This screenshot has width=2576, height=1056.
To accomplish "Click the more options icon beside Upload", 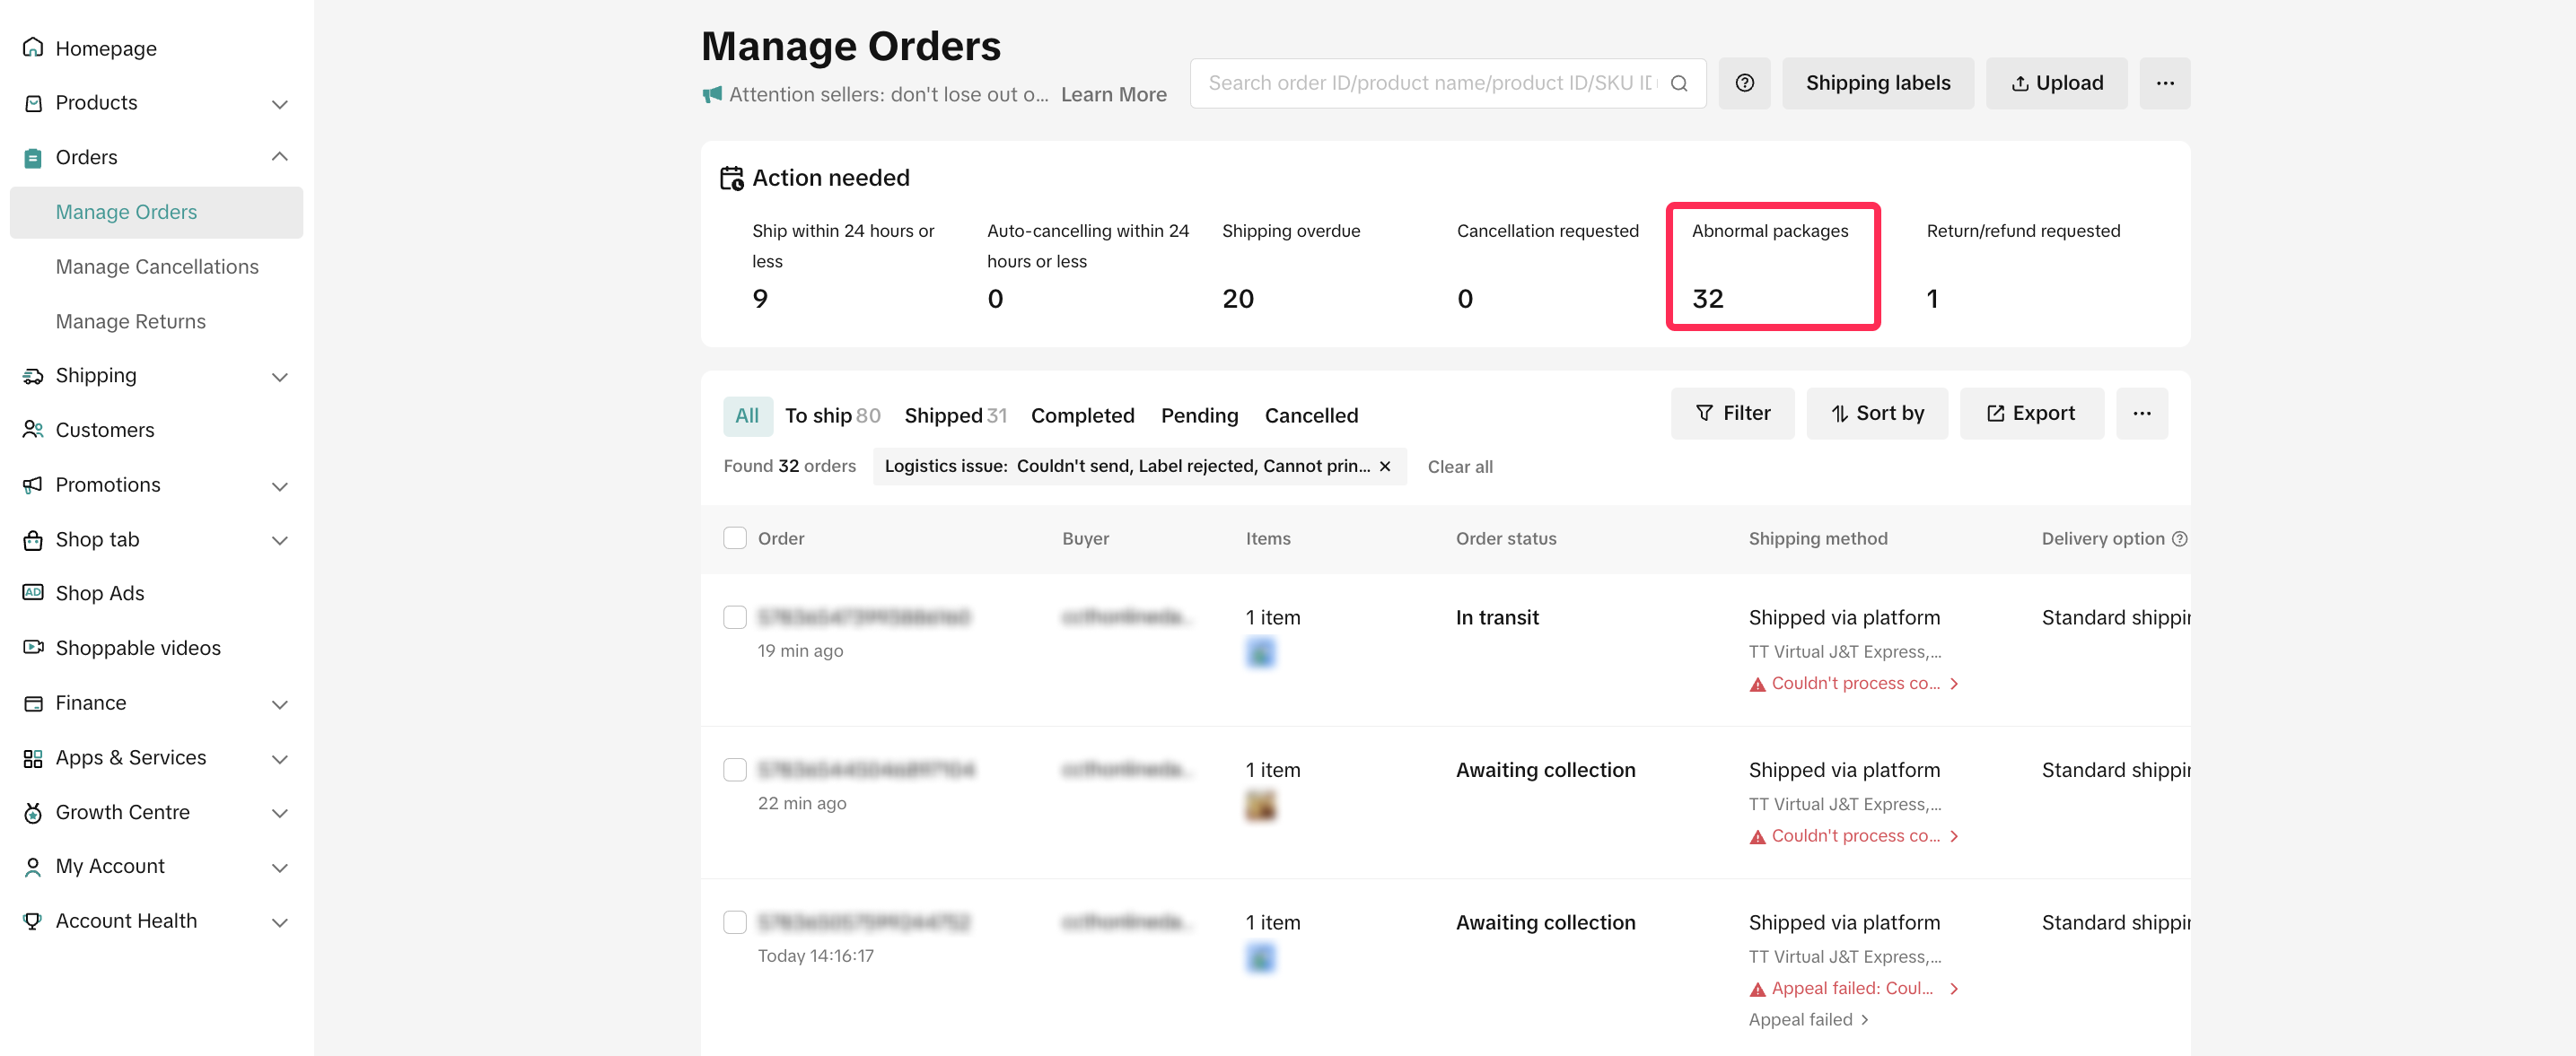I will [2164, 83].
